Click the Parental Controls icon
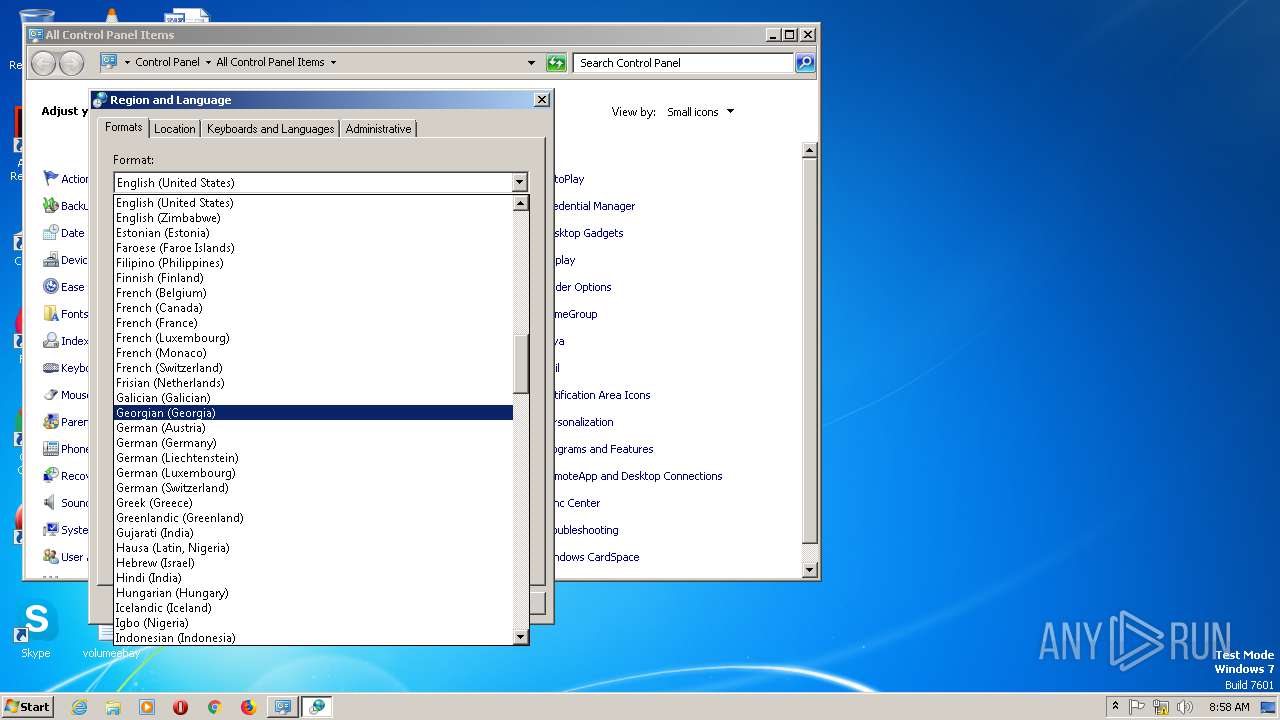 pos(51,421)
